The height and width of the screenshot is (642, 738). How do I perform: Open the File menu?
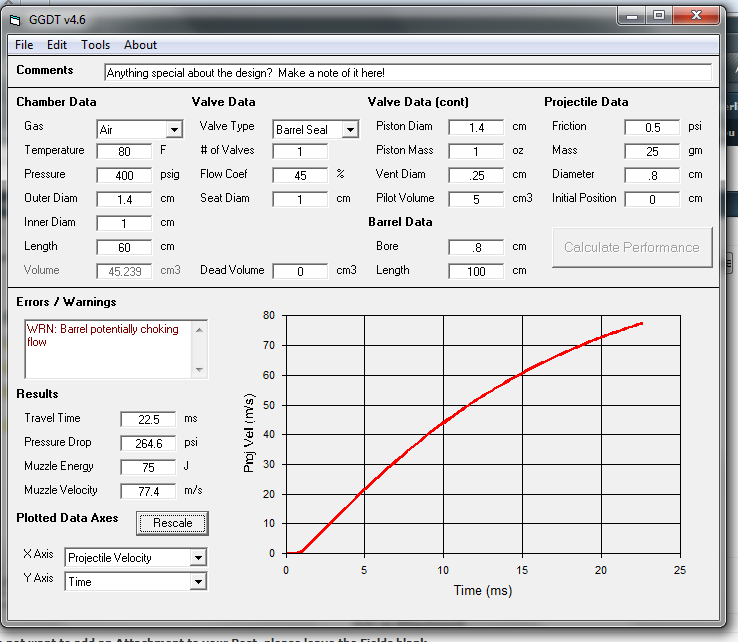tap(24, 45)
